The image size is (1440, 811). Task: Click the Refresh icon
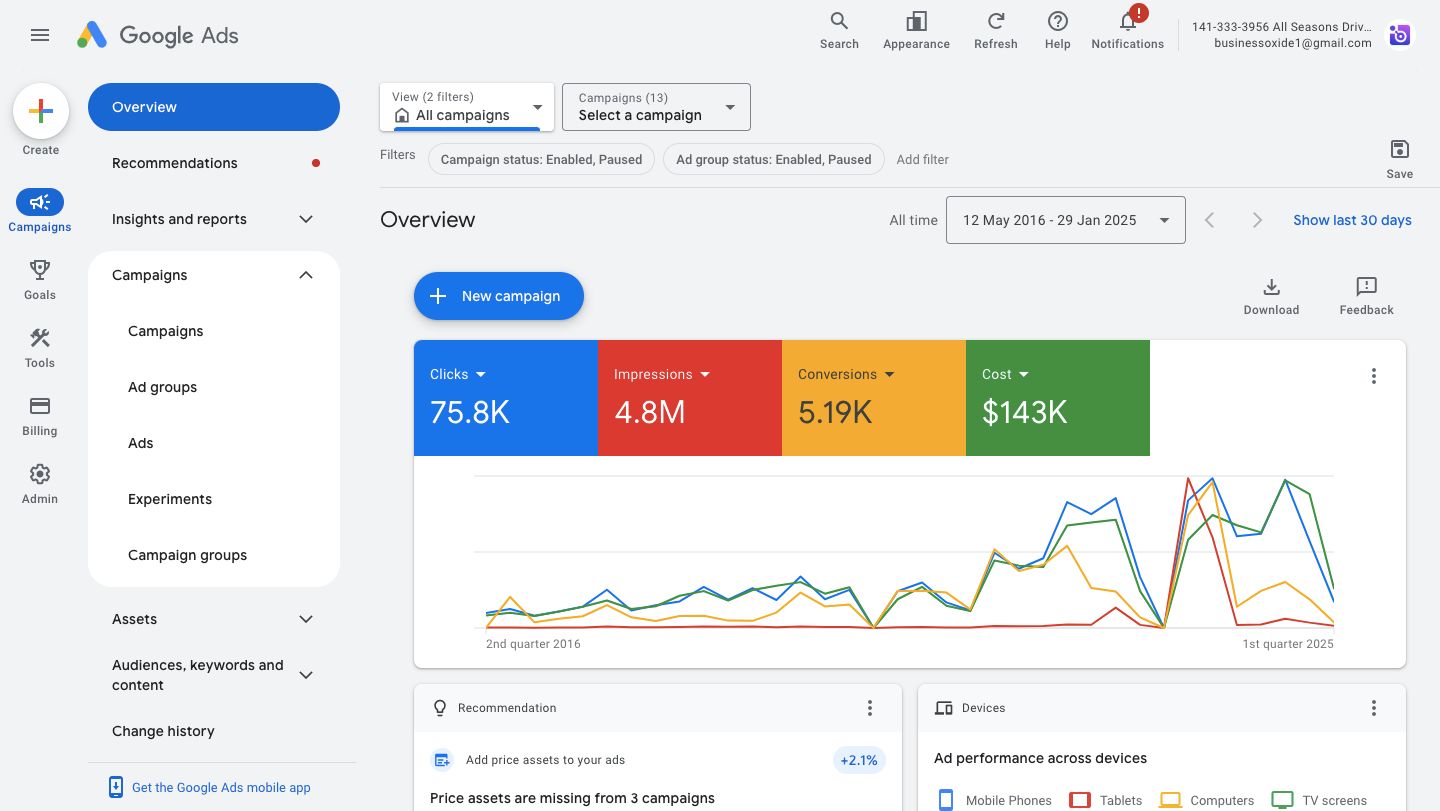[x=995, y=22]
